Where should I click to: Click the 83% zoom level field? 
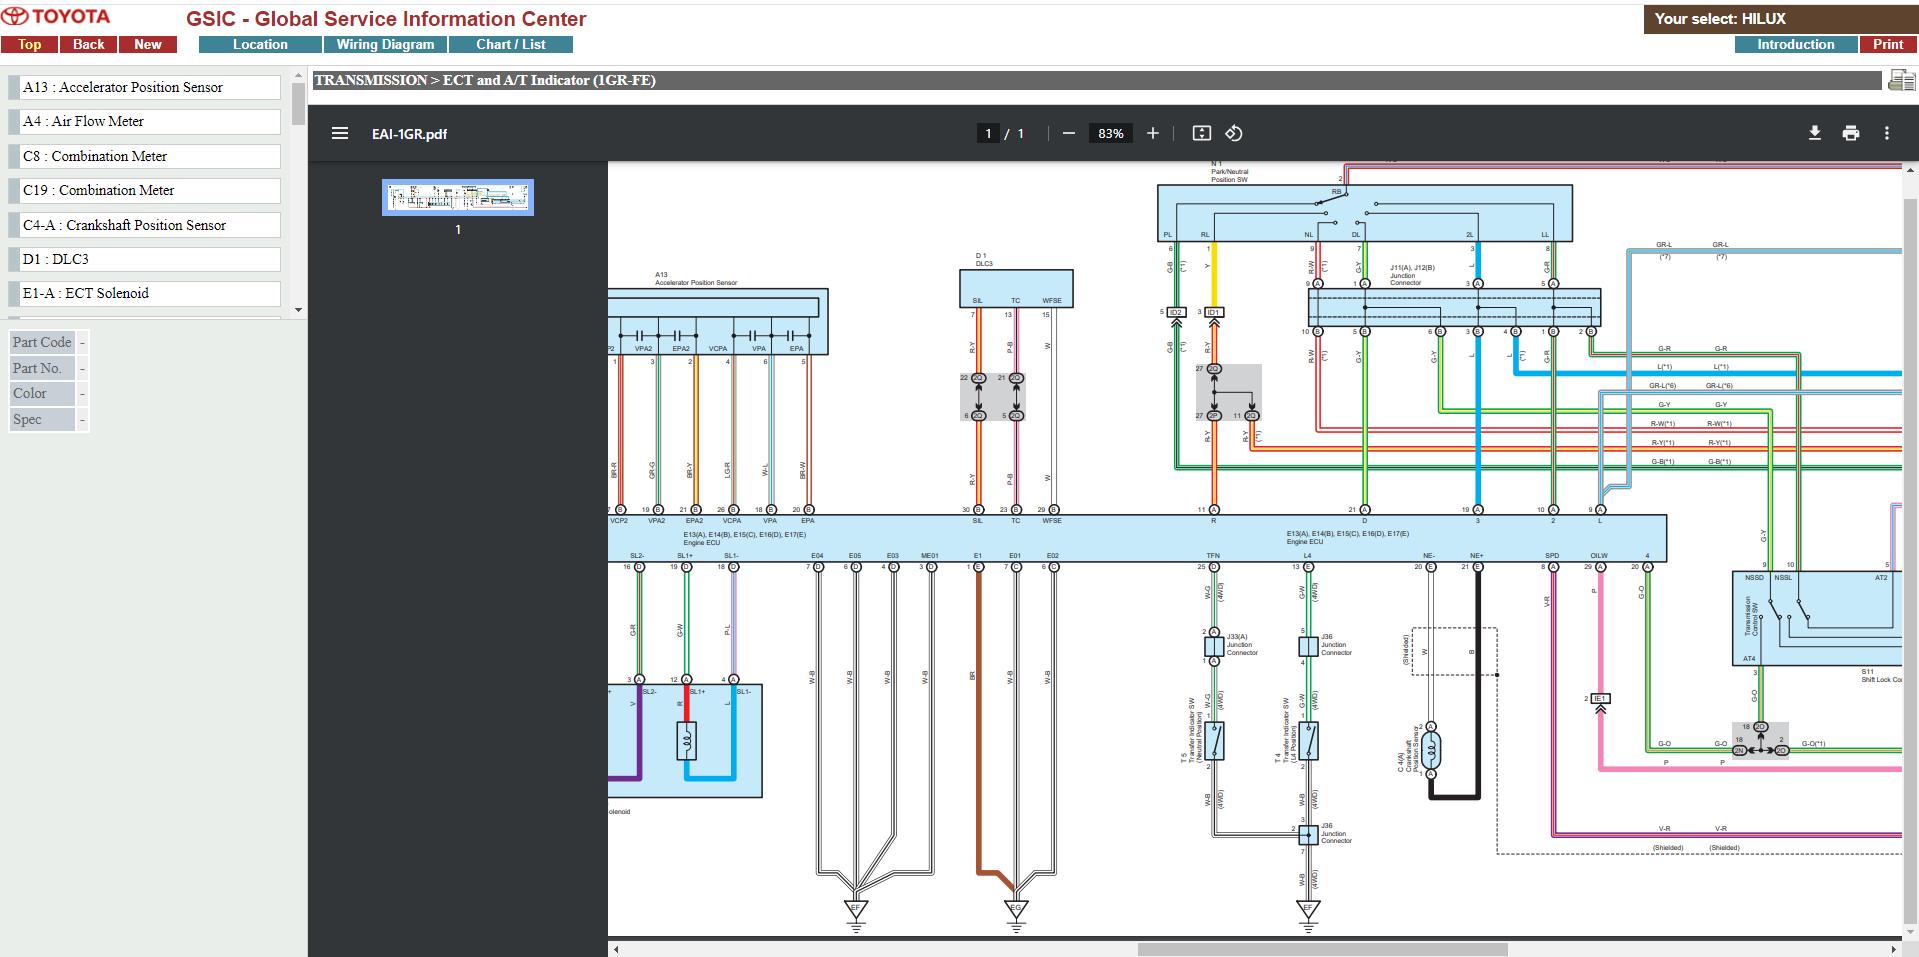(x=1110, y=133)
